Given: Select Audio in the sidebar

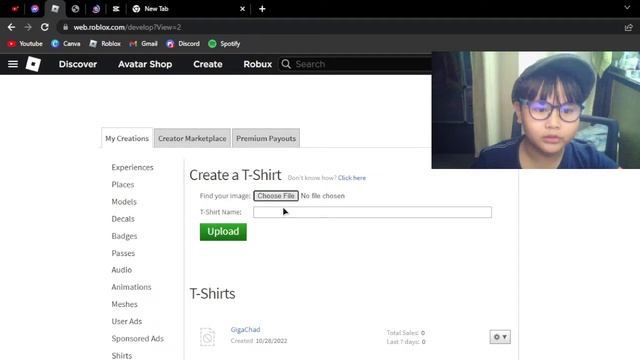Looking at the screenshot, I should [x=122, y=270].
